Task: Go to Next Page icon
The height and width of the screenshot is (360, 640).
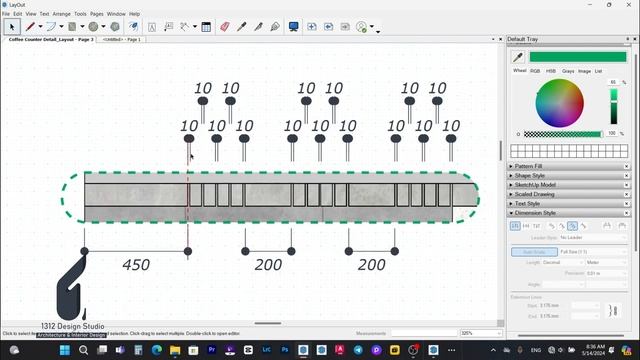Action: pos(345,27)
